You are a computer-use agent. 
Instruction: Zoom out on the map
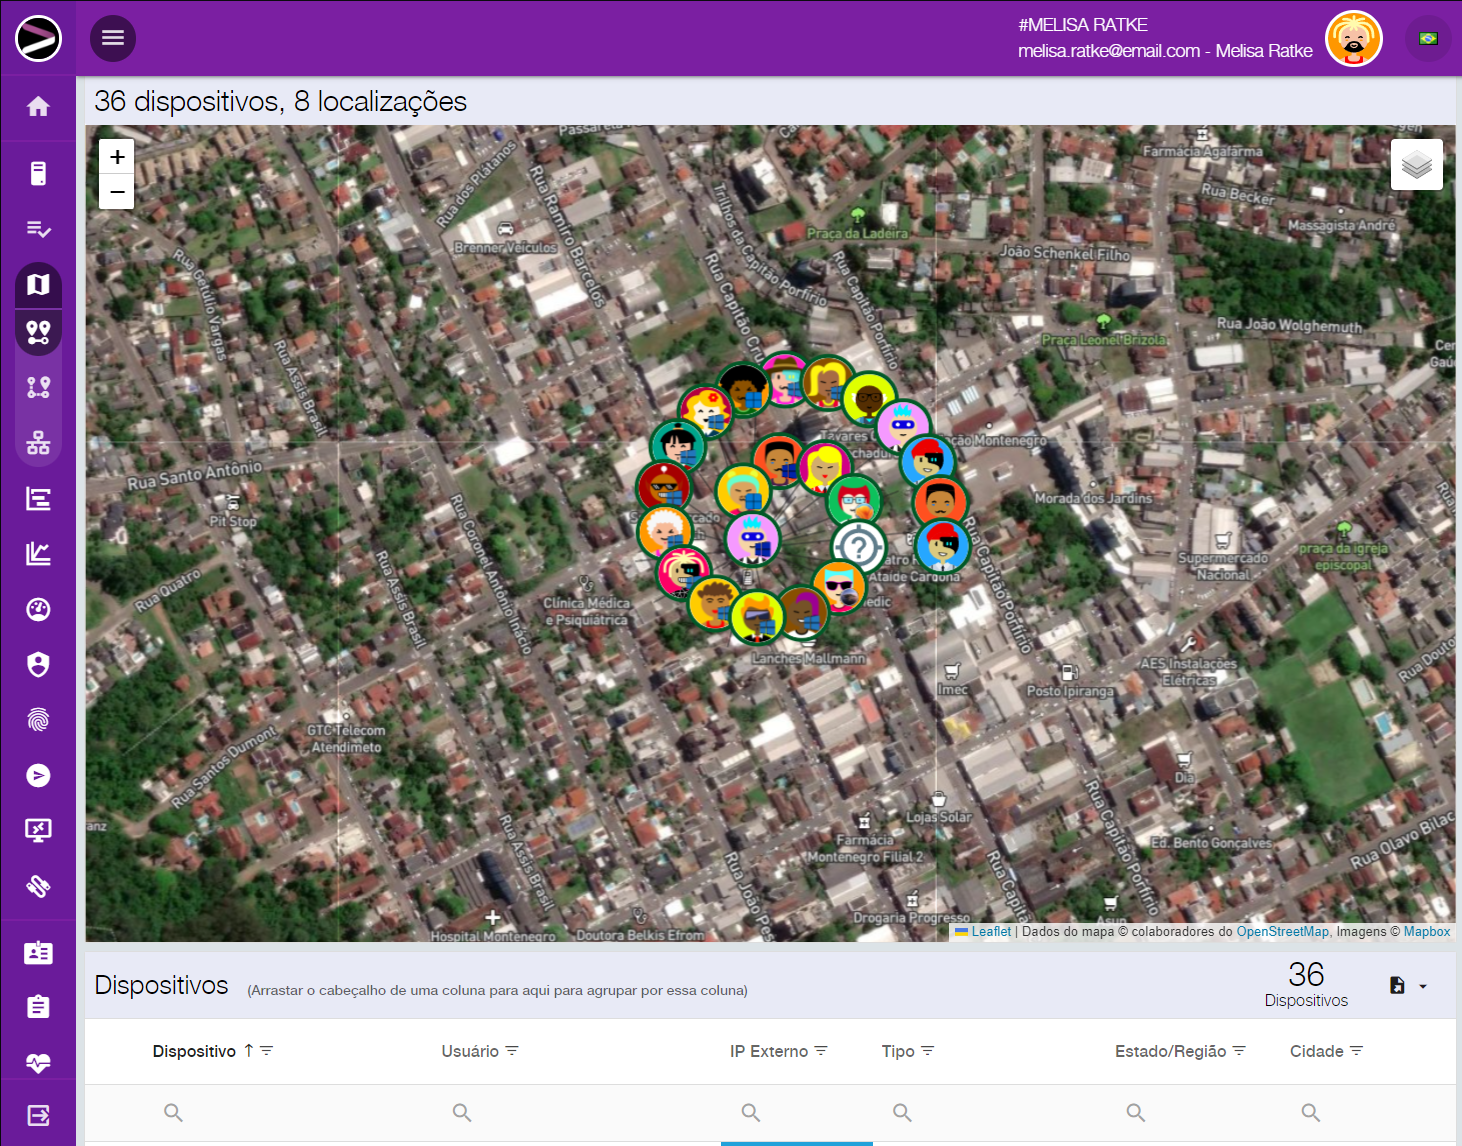click(117, 191)
